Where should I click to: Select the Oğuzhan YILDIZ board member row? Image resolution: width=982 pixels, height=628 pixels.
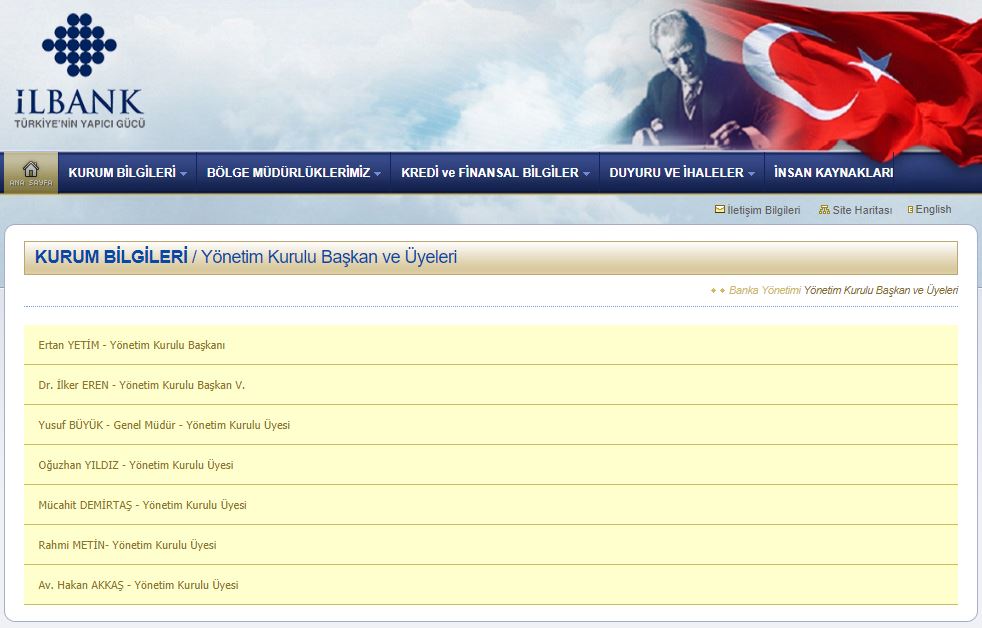[x=136, y=465]
